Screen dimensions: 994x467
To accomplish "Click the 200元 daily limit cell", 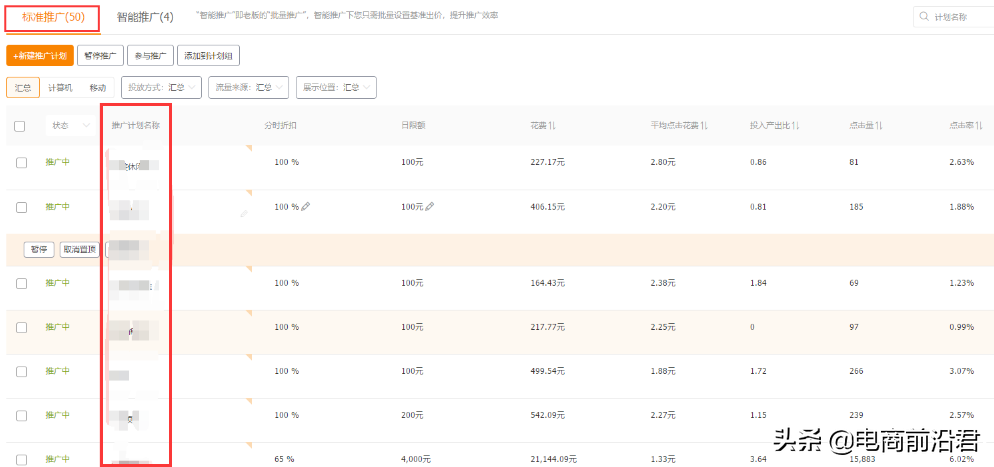I will coord(412,415).
